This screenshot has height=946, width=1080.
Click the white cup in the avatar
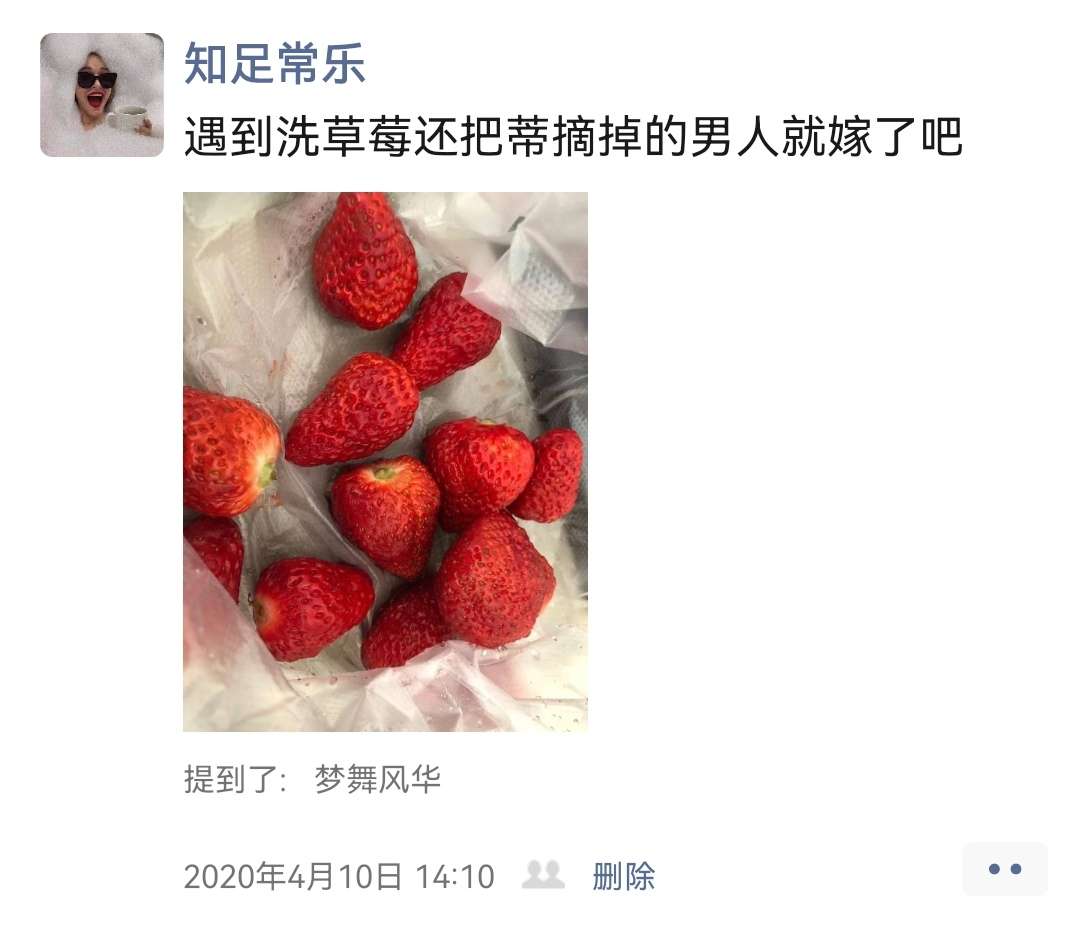coord(128,119)
